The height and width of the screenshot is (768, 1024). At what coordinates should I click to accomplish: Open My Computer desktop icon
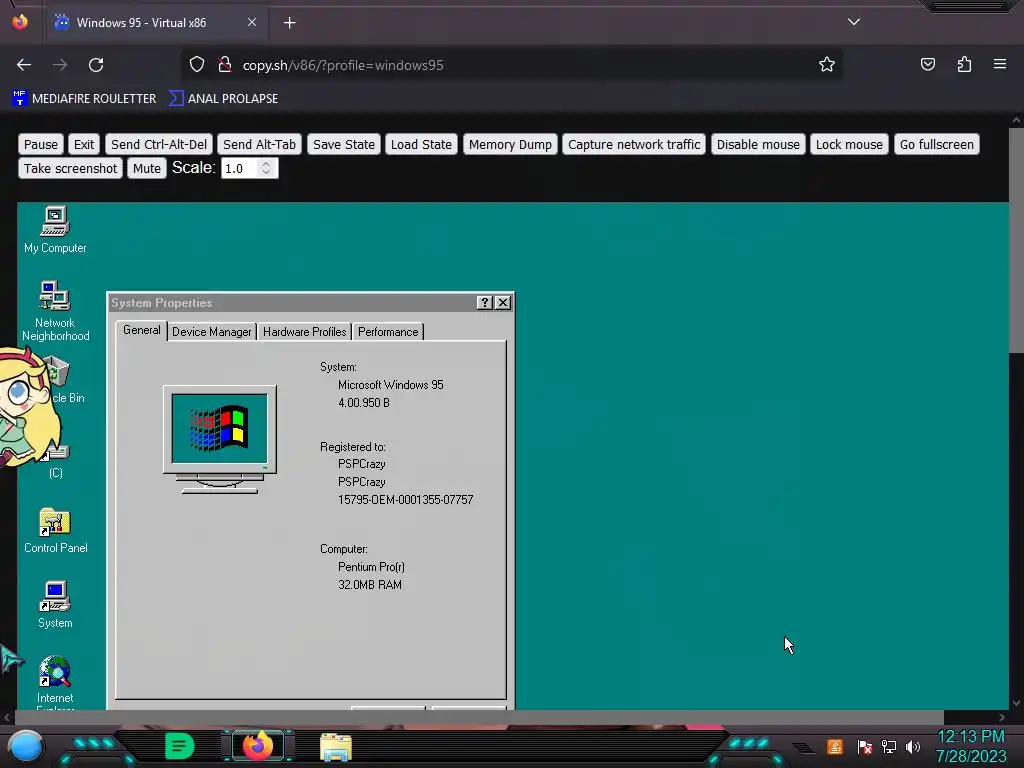click(x=55, y=230)
